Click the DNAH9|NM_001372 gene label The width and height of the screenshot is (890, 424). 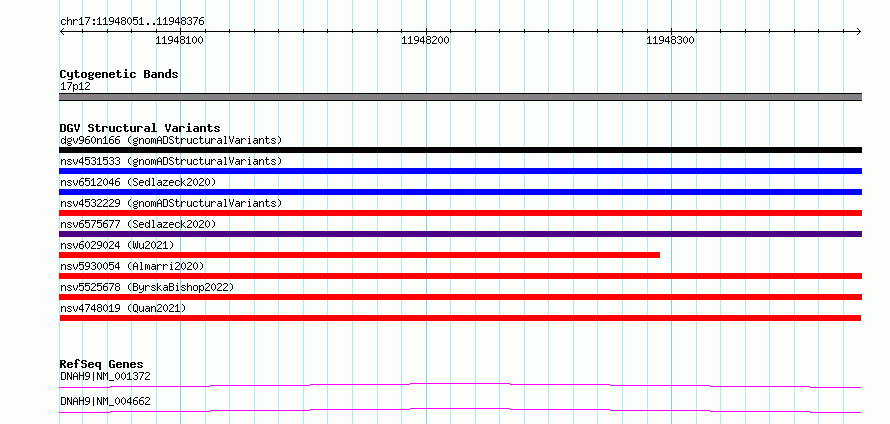point(105,376)
